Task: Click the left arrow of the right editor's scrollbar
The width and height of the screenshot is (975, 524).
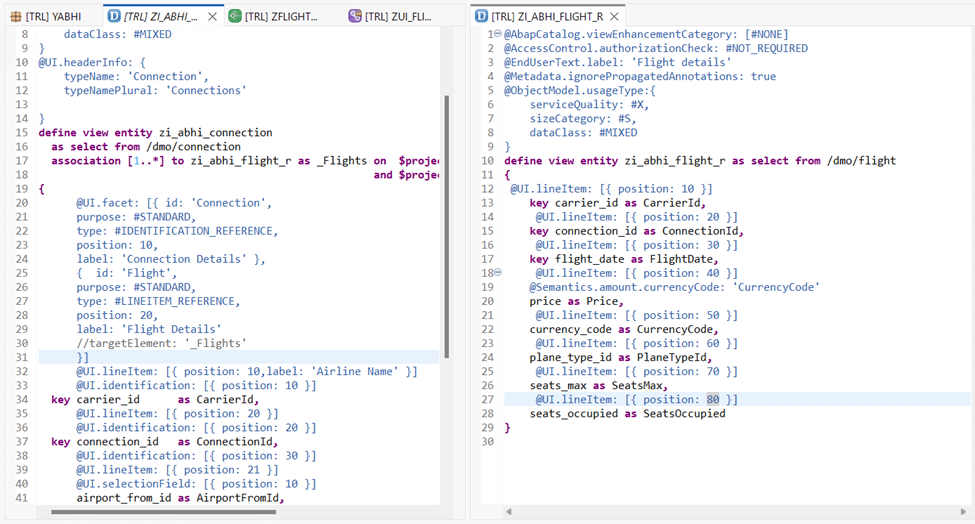Action: coord(509,512)
